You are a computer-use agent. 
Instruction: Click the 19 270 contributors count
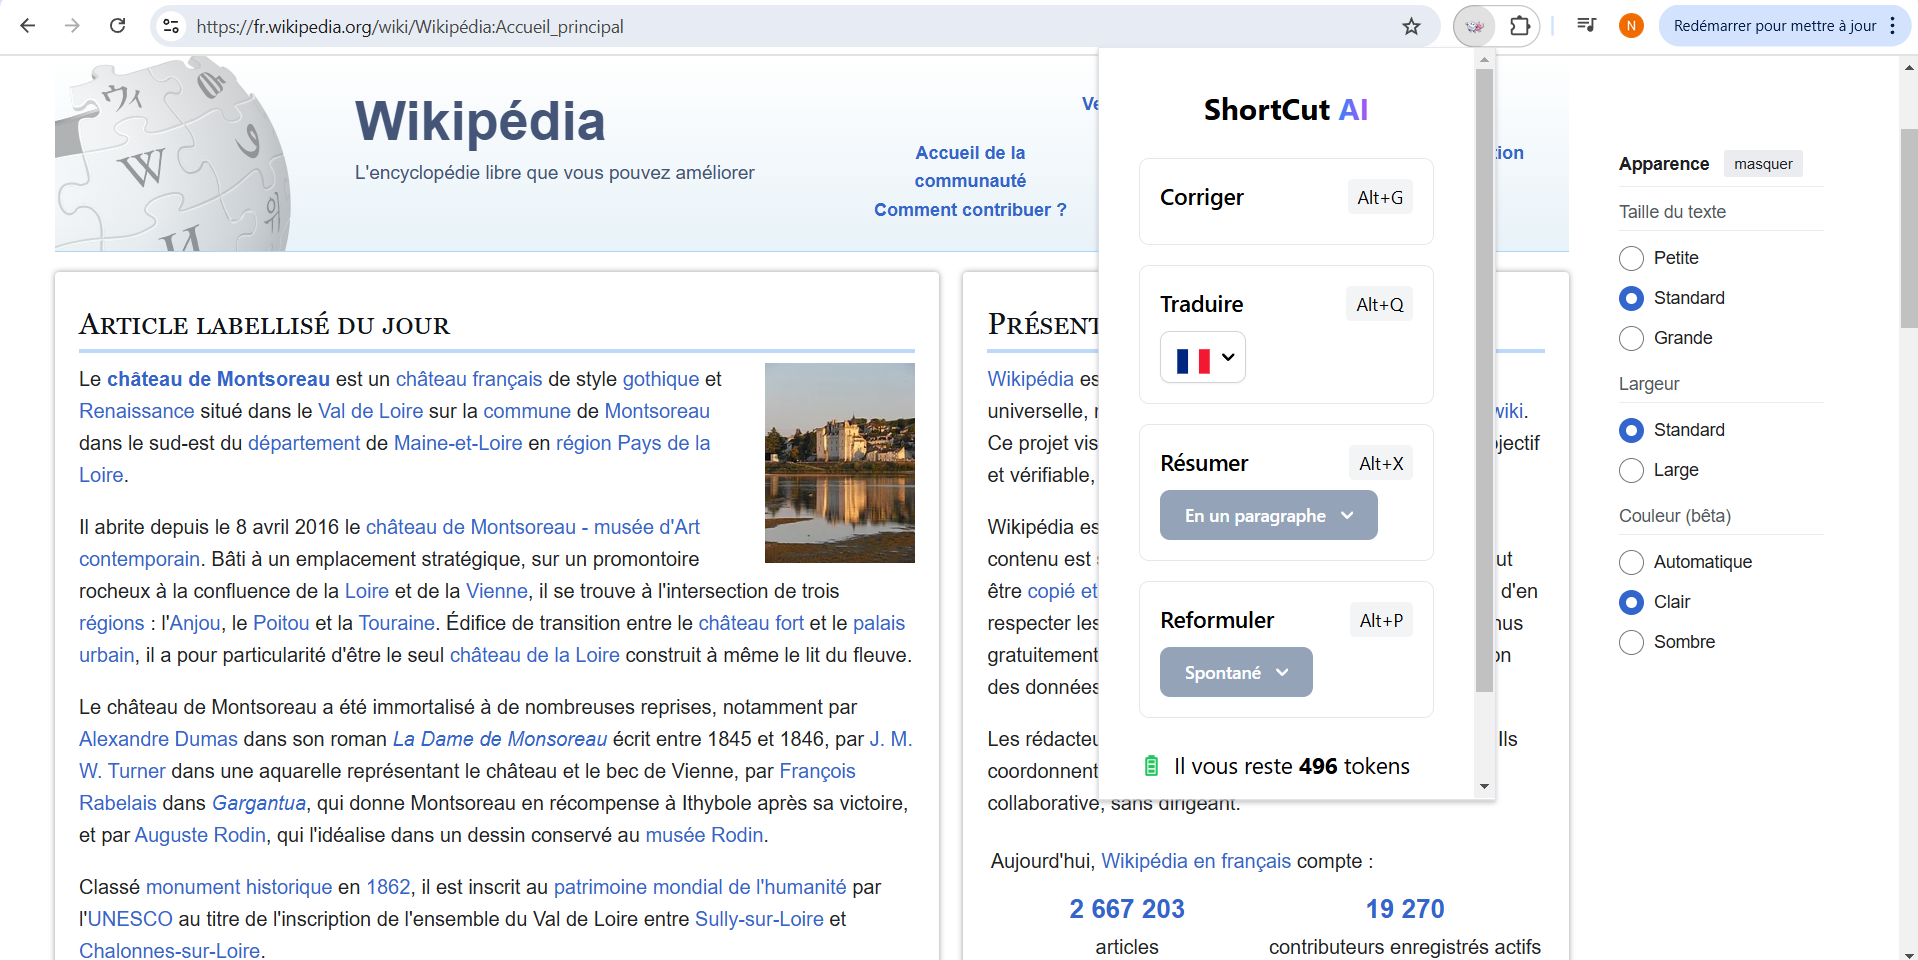[x=1405, y=909]
